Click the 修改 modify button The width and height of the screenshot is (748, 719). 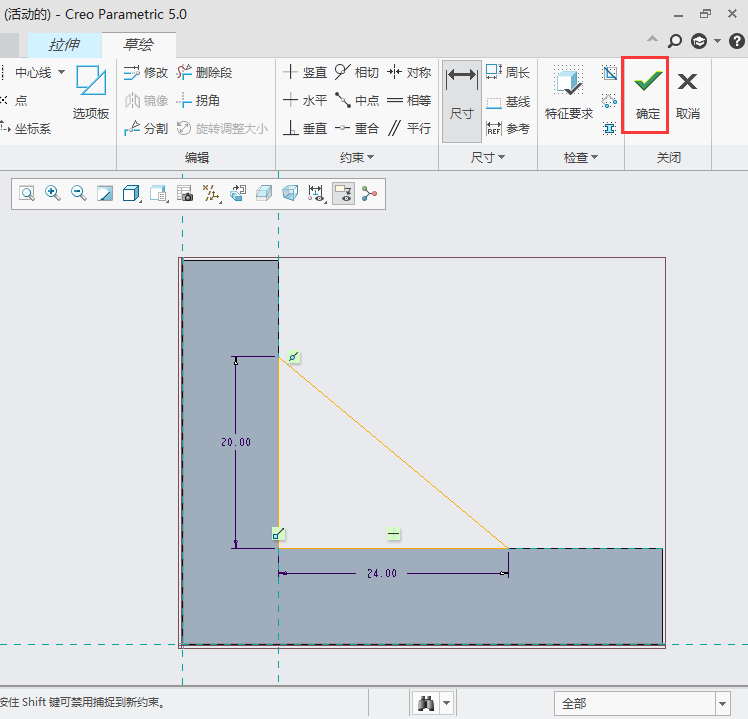point(146,72)
